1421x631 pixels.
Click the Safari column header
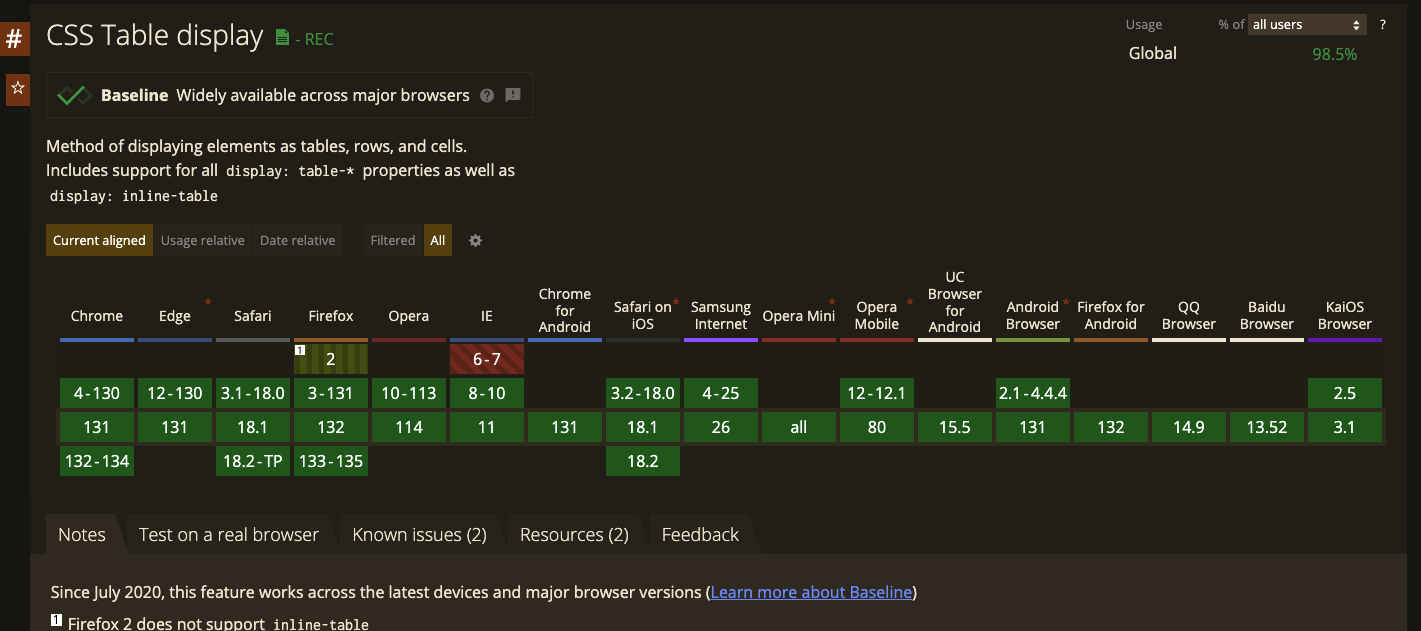pos(253,316)
